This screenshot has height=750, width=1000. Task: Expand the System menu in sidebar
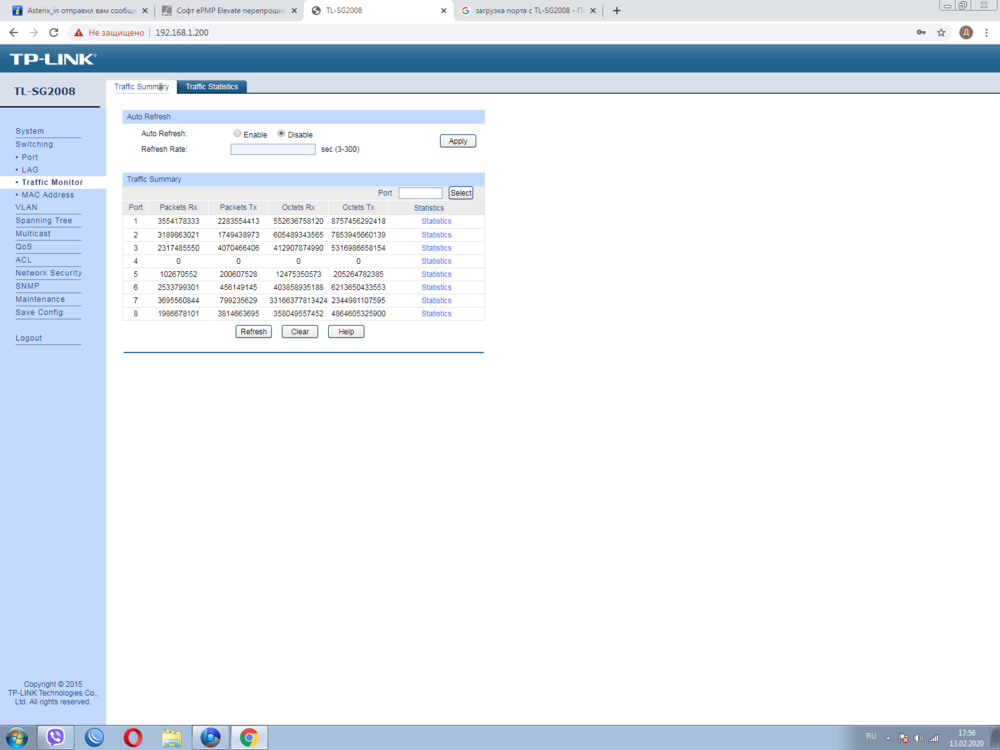[30, 131]
